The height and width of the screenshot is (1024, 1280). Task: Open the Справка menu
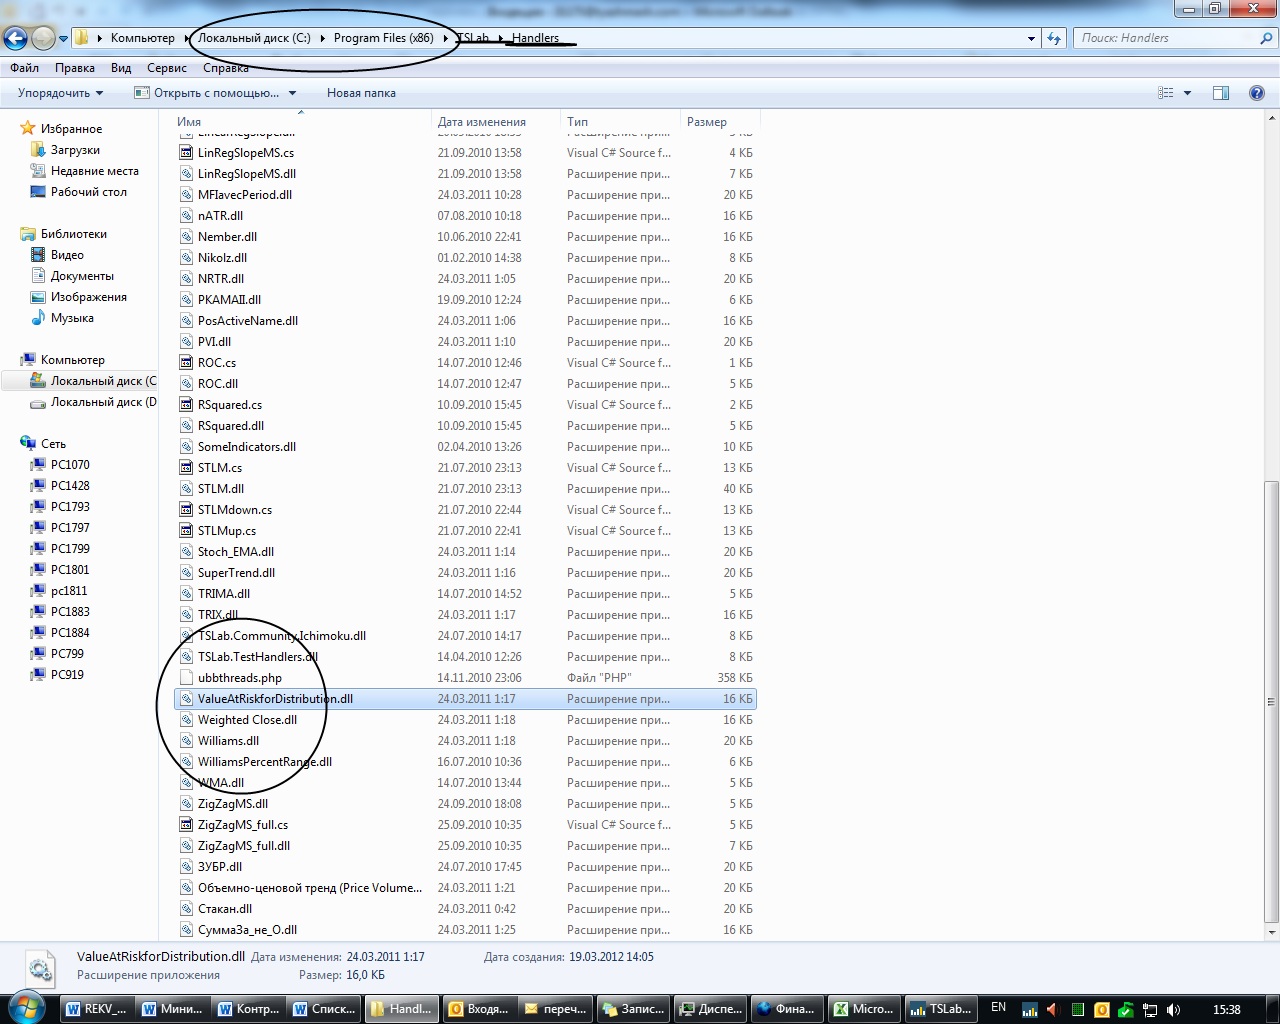(226, 68)
